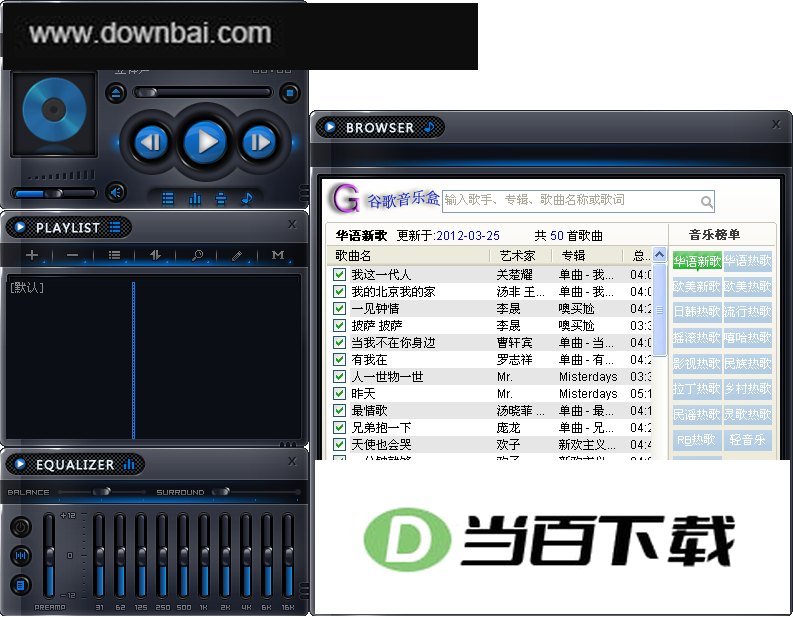
Task: Uncheck song 我的北京我的家
Action: (339, 291)
